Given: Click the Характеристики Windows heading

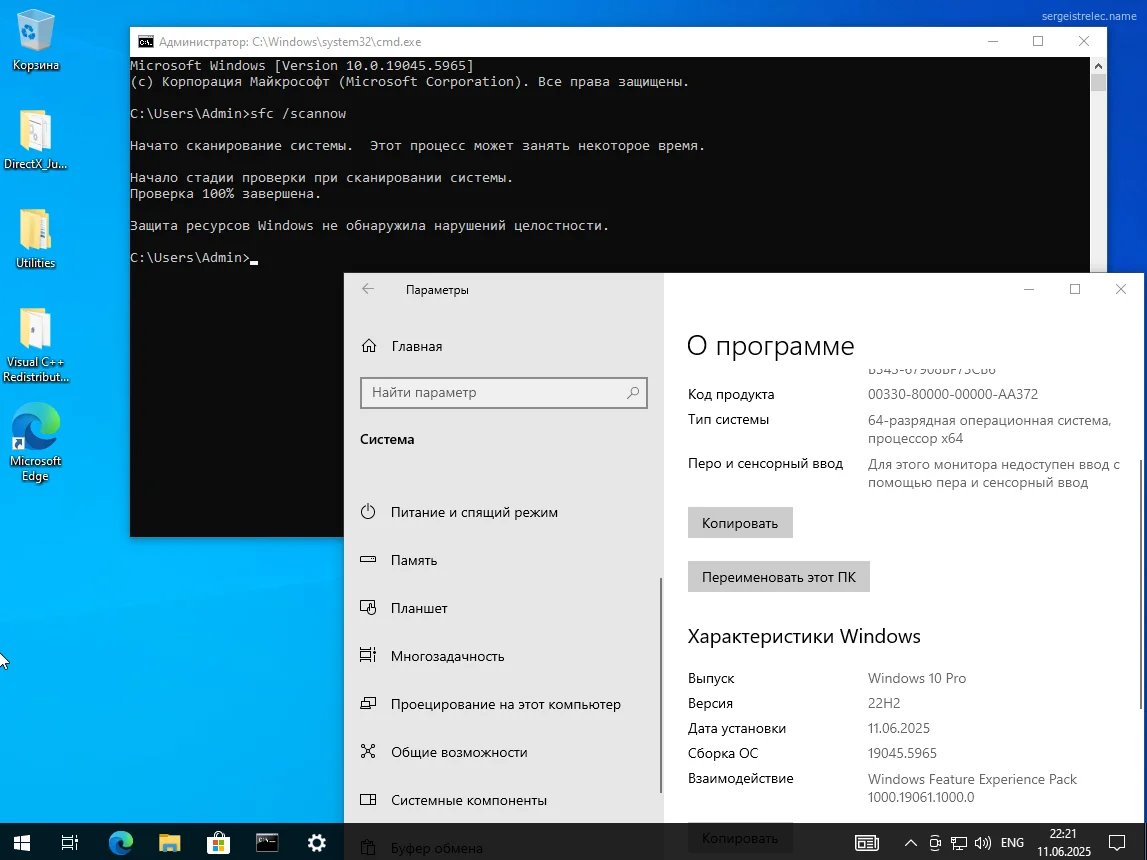Looking at the screenshot, I should (x=804, y=636).
